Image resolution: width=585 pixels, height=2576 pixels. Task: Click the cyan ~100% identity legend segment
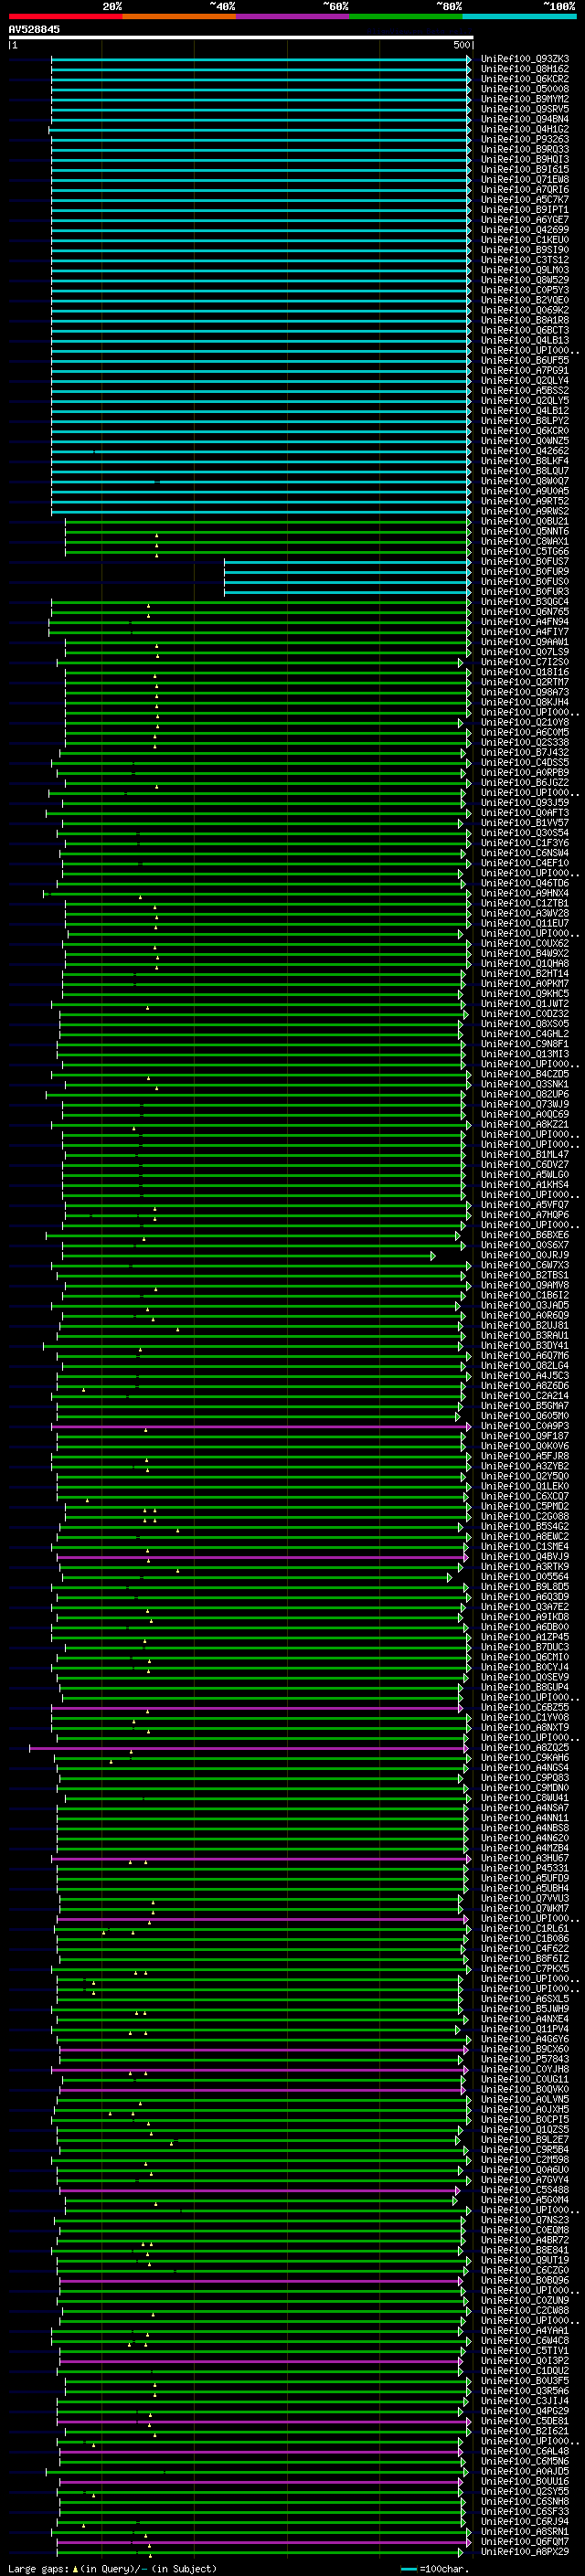[520, 16]
